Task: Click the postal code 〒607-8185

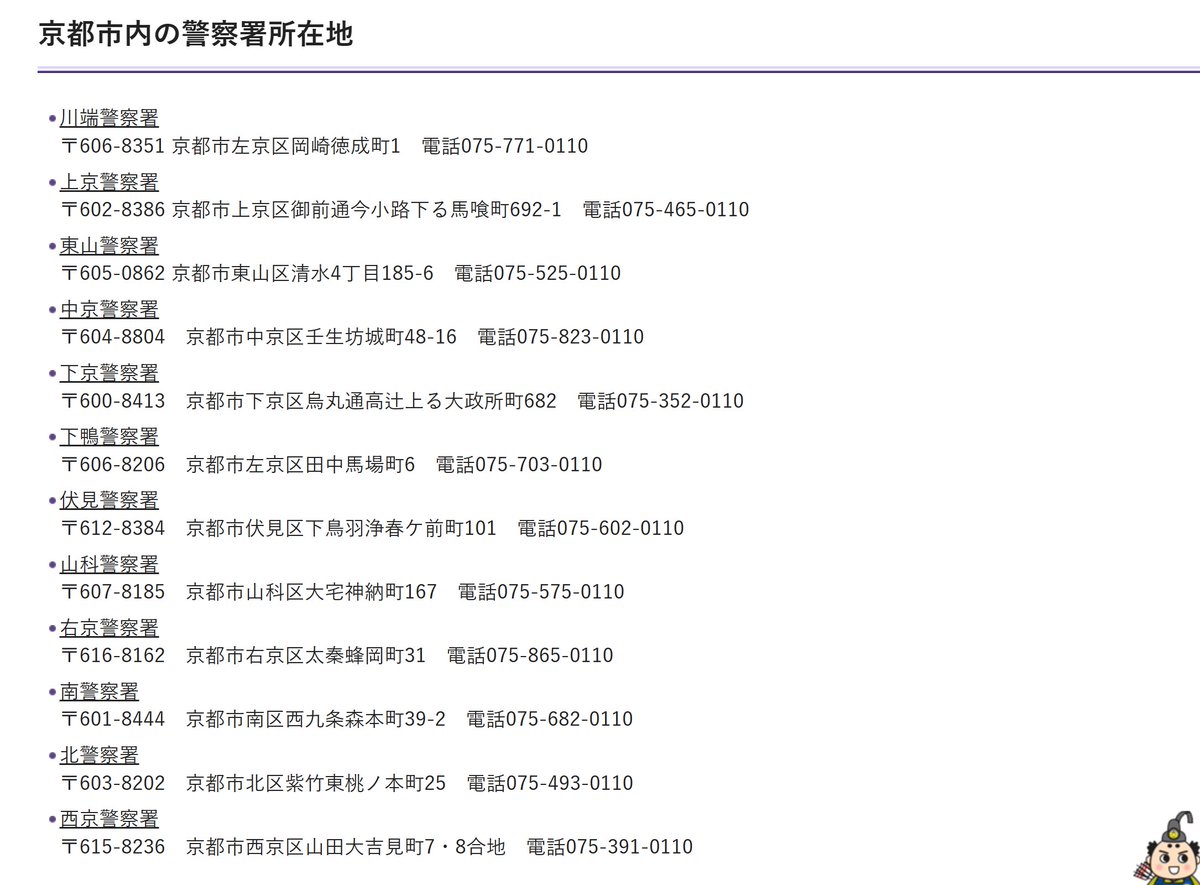Action: [x=113, y=592]
